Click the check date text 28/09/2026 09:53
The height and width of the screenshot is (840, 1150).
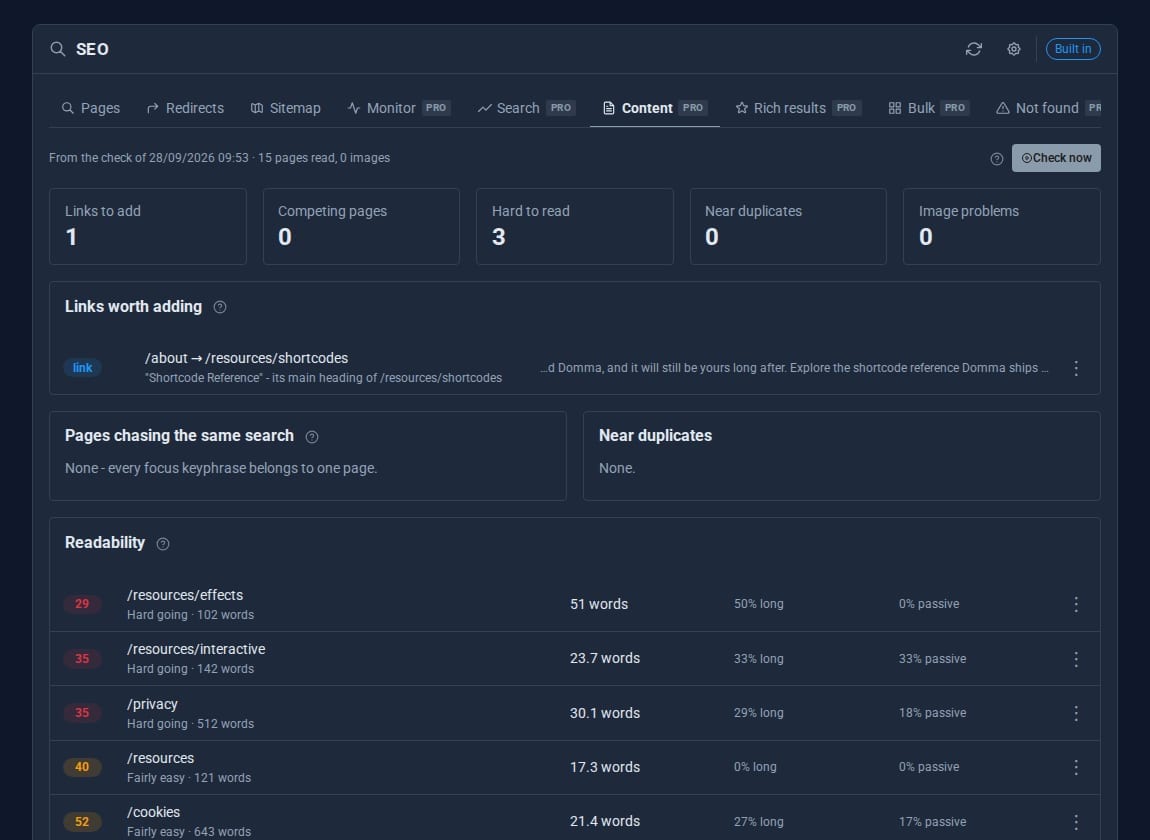click(199, 158)
